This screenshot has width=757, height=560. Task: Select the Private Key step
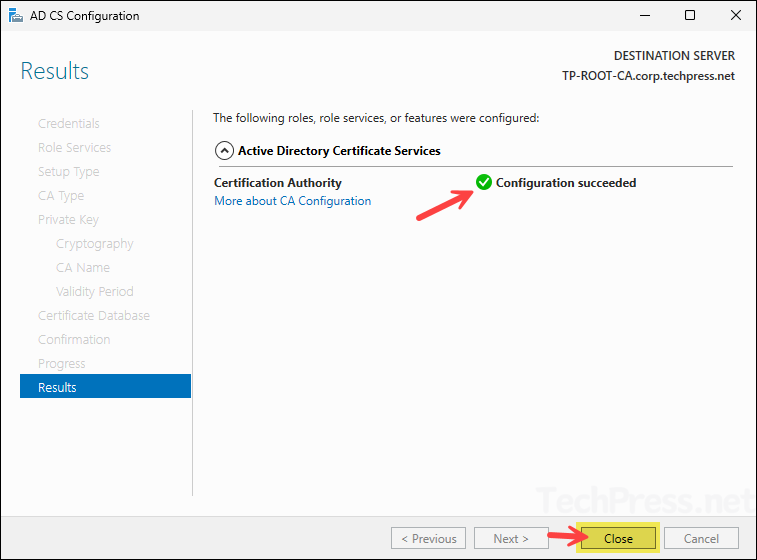tap(68, 220)
